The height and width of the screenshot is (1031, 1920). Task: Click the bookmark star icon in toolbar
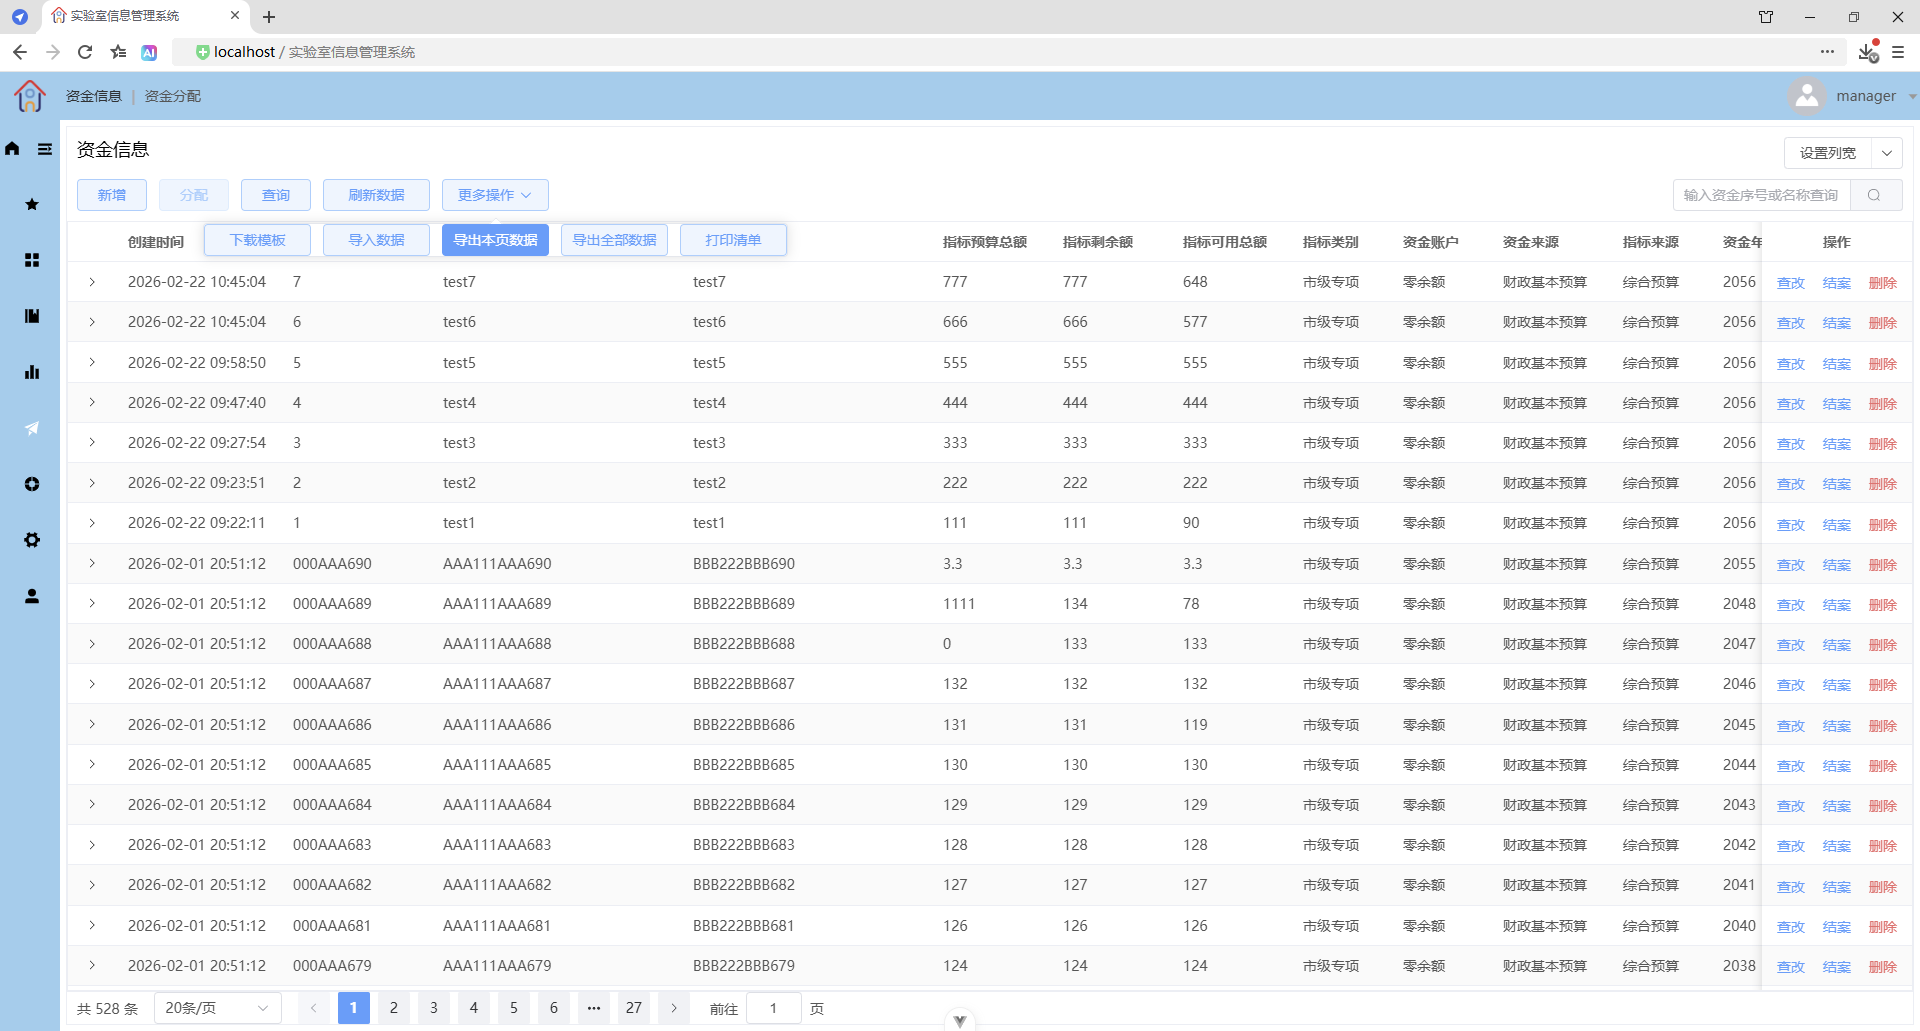[x=118, y=52]
